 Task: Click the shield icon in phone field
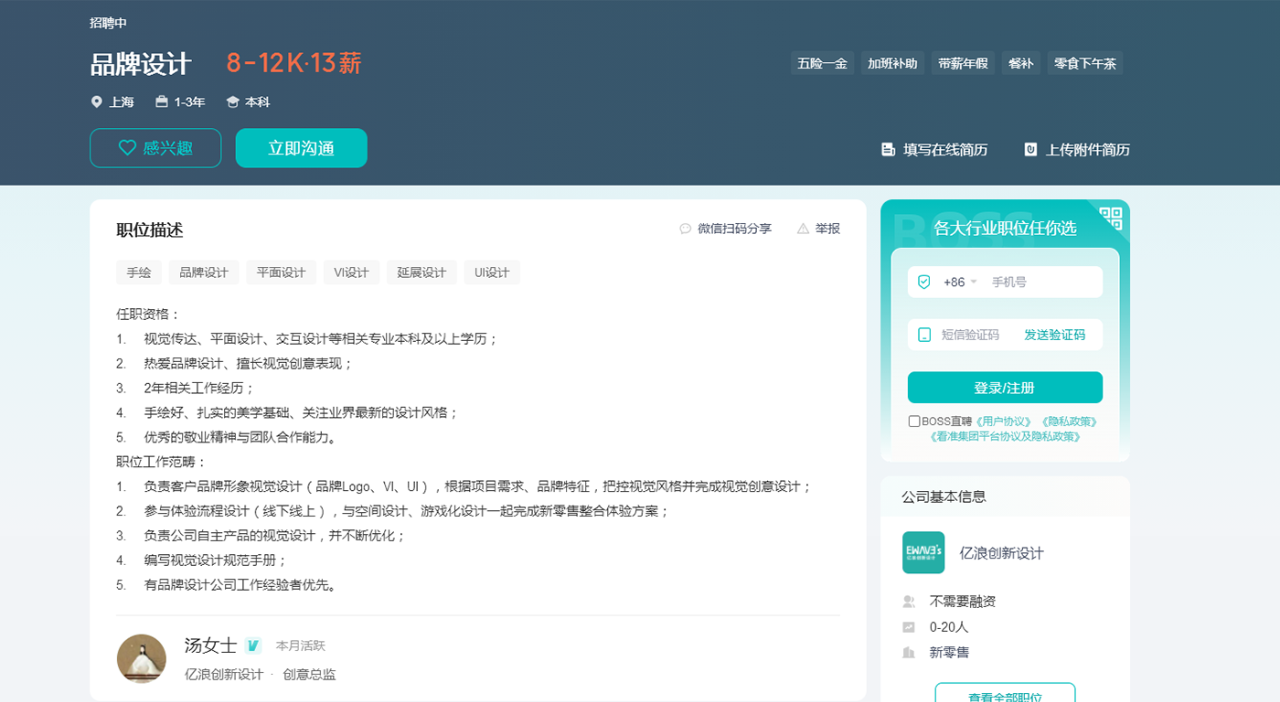coord(924,282)
